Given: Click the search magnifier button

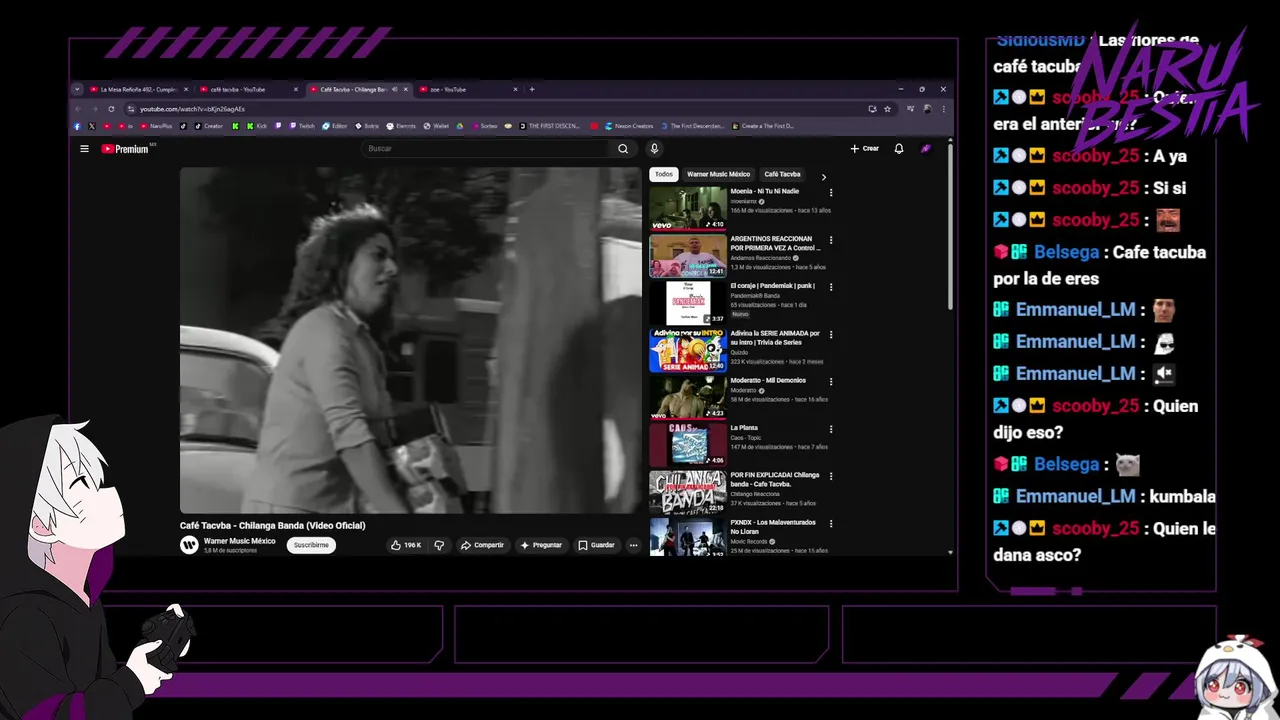Looking at the screenshot, I should tap(623, 149).
